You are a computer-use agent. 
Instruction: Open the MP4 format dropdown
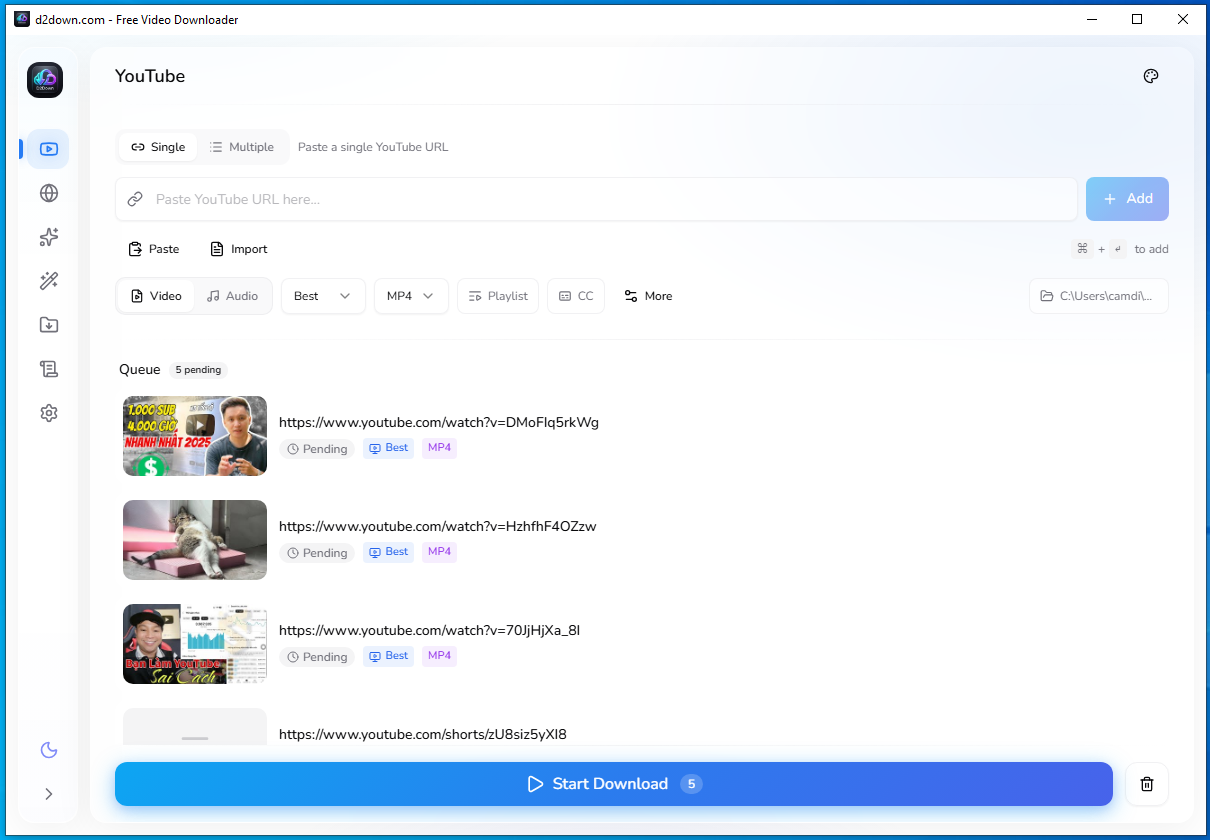pos(411,296)
